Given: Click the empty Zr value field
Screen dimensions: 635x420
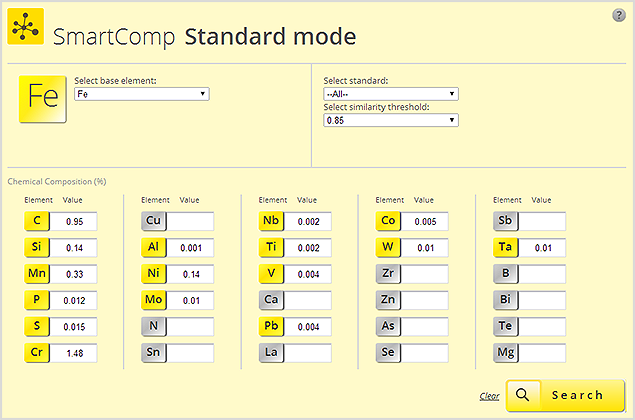Looking at the screenshot, I should pyautogui.click(x=425, y=274).
